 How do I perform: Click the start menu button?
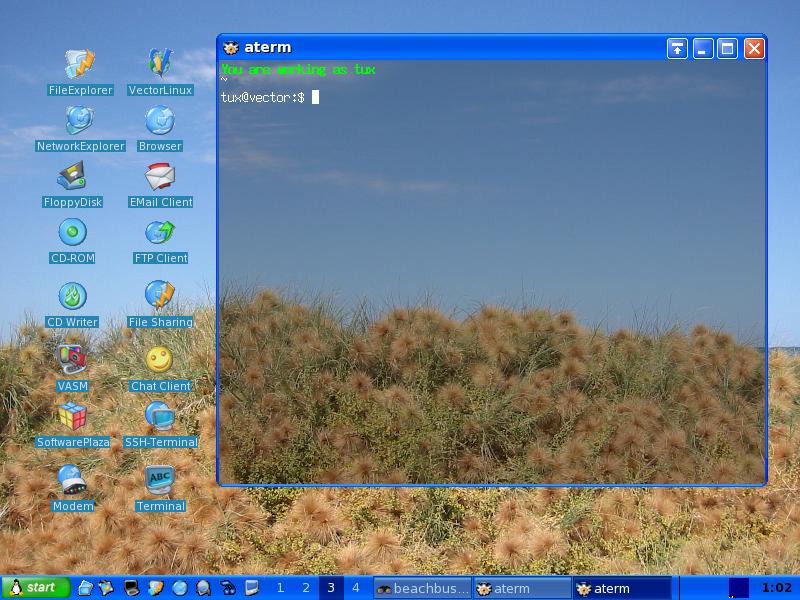pos(36,588)
